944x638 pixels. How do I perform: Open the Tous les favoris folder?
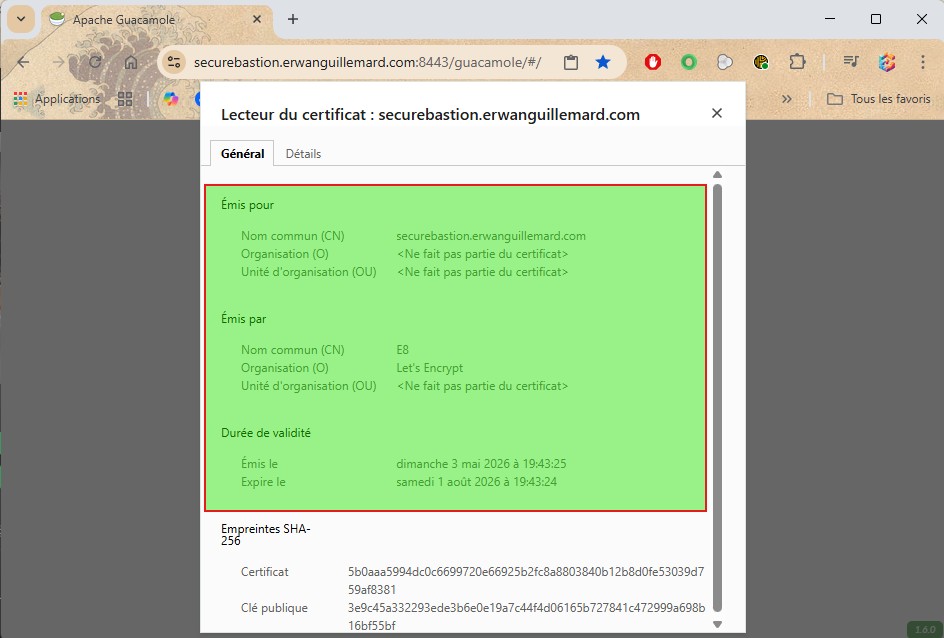point(878,99)
